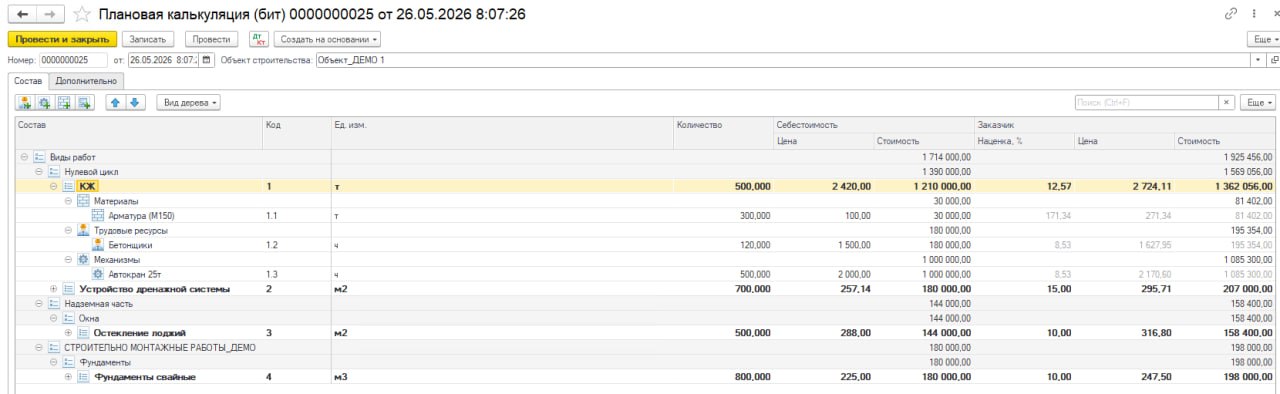Click the first add-item toolbar icon

click(25, 103)
